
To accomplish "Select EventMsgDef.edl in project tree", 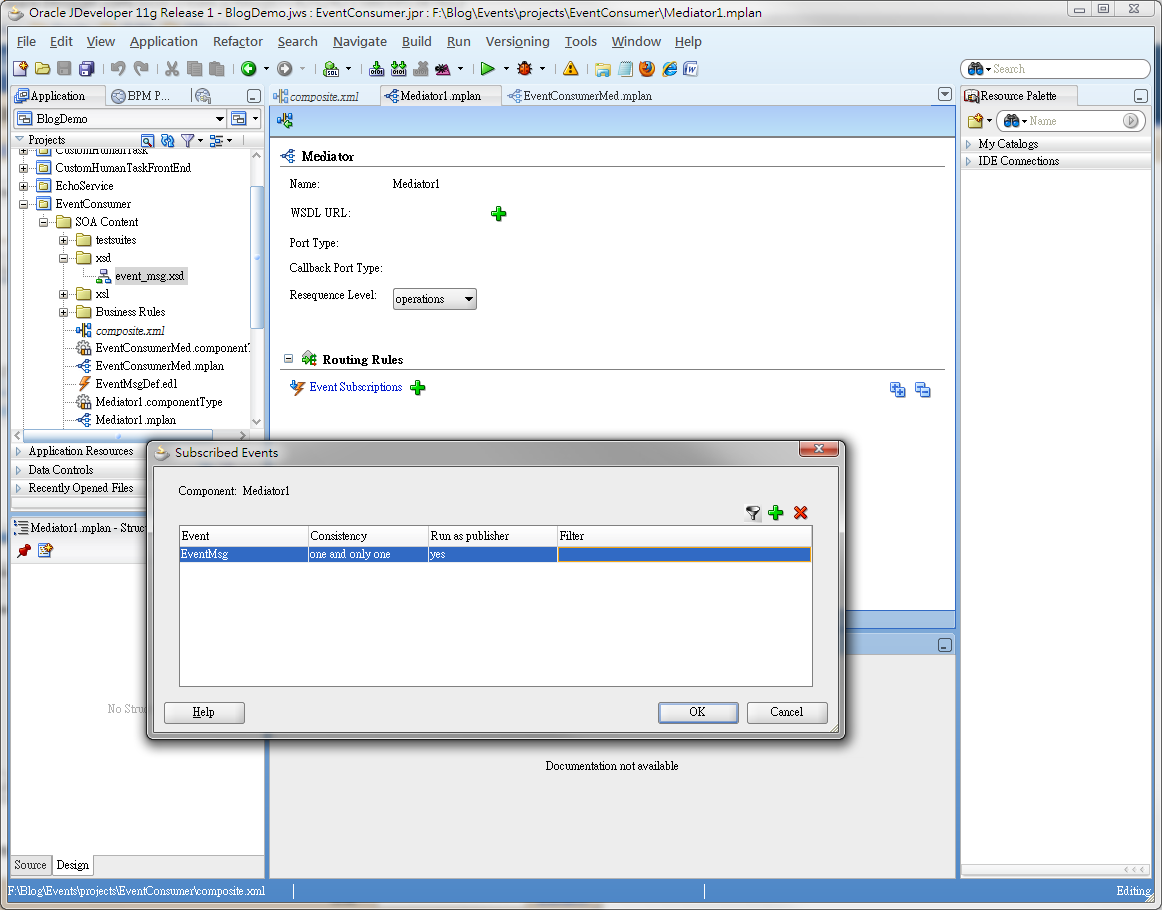I will click(136, 384).
